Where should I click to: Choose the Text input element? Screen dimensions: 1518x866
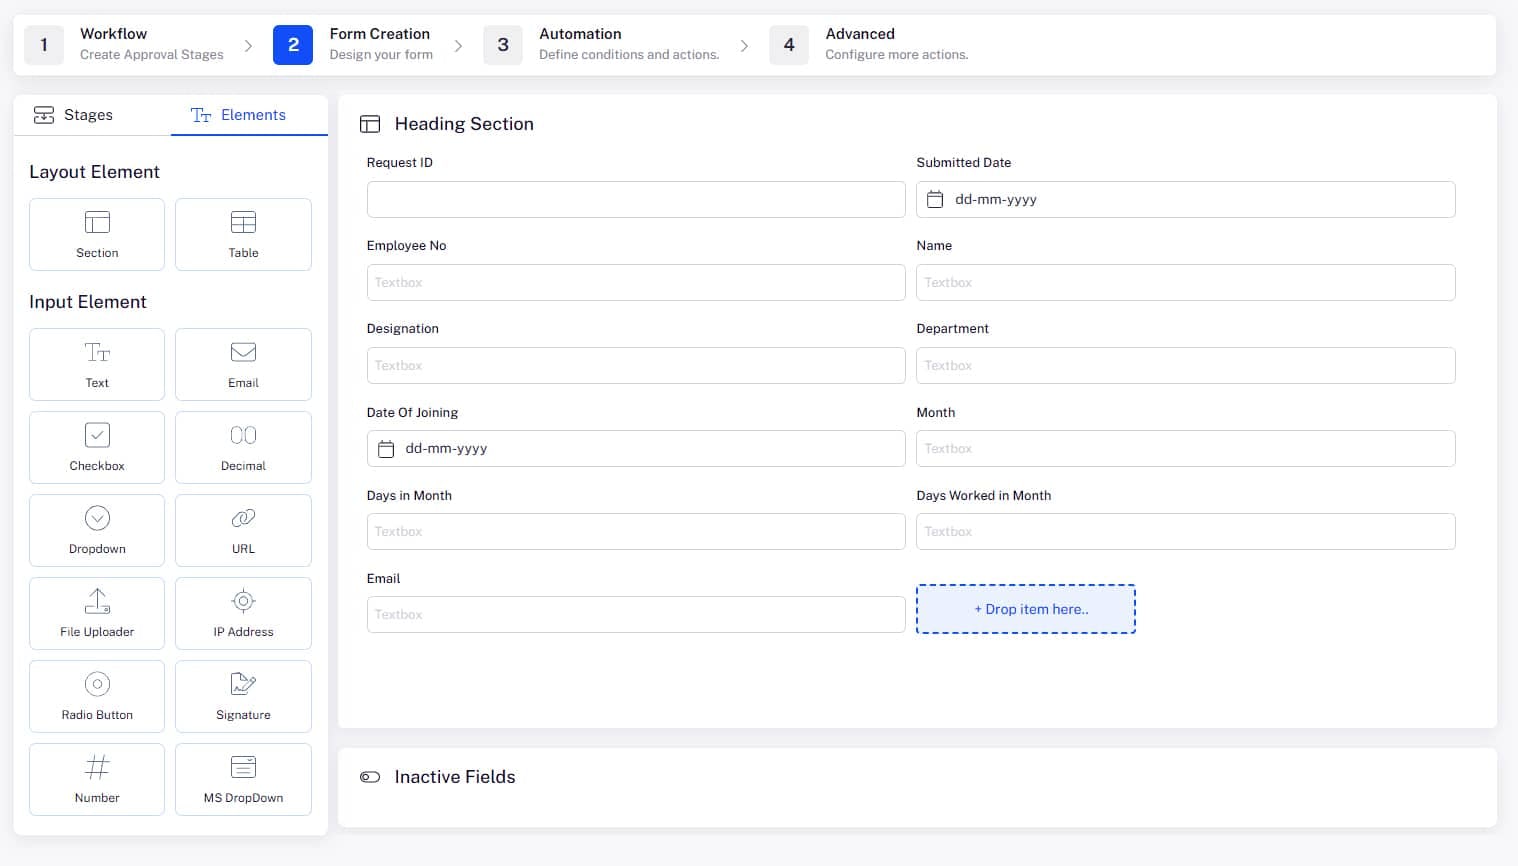(96, 364)
